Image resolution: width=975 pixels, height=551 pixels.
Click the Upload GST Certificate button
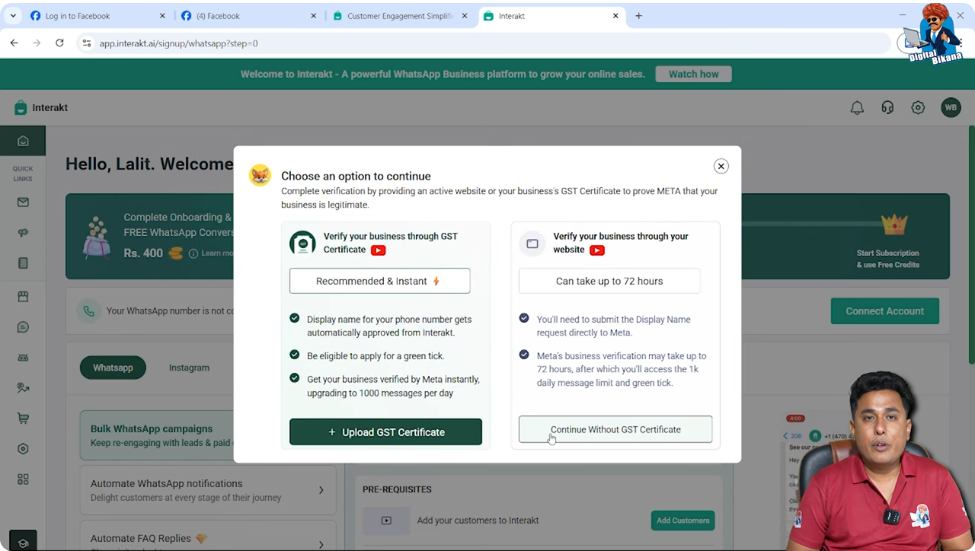386,432
